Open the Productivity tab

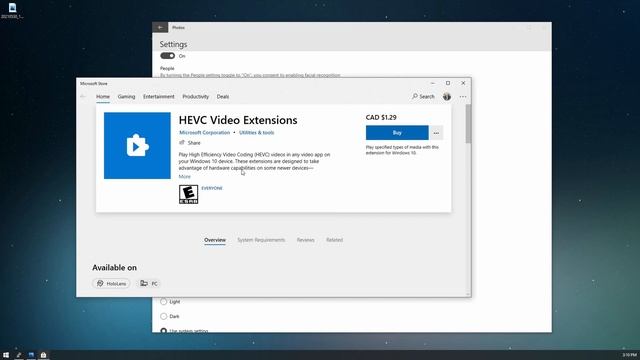tap(196, 97)
